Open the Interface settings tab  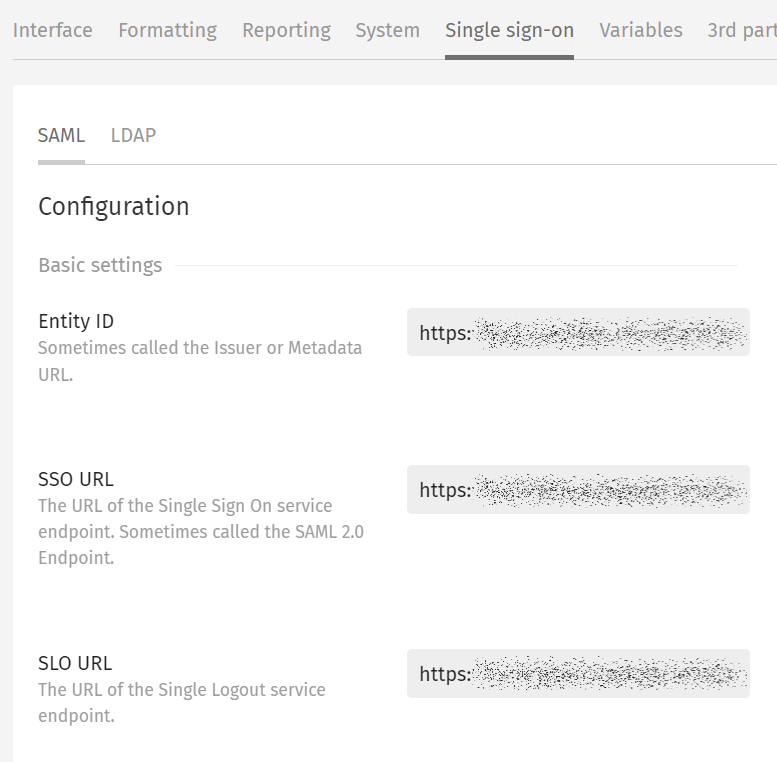point(53,30)
